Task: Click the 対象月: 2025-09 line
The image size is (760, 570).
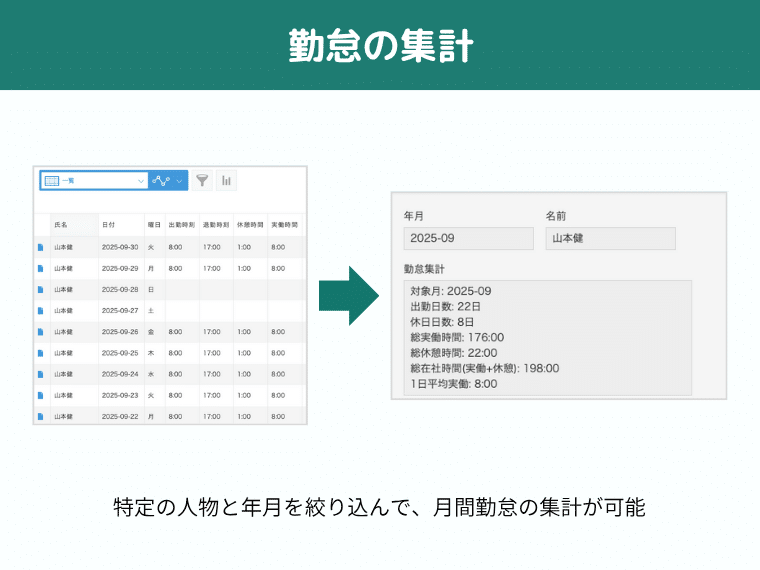Action: (x=451, y=291)
